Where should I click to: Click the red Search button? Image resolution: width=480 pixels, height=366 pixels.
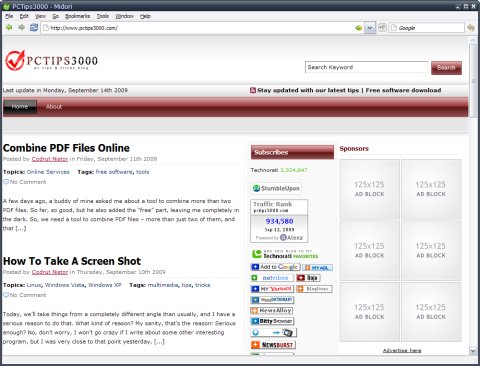[x=446, y=68]
